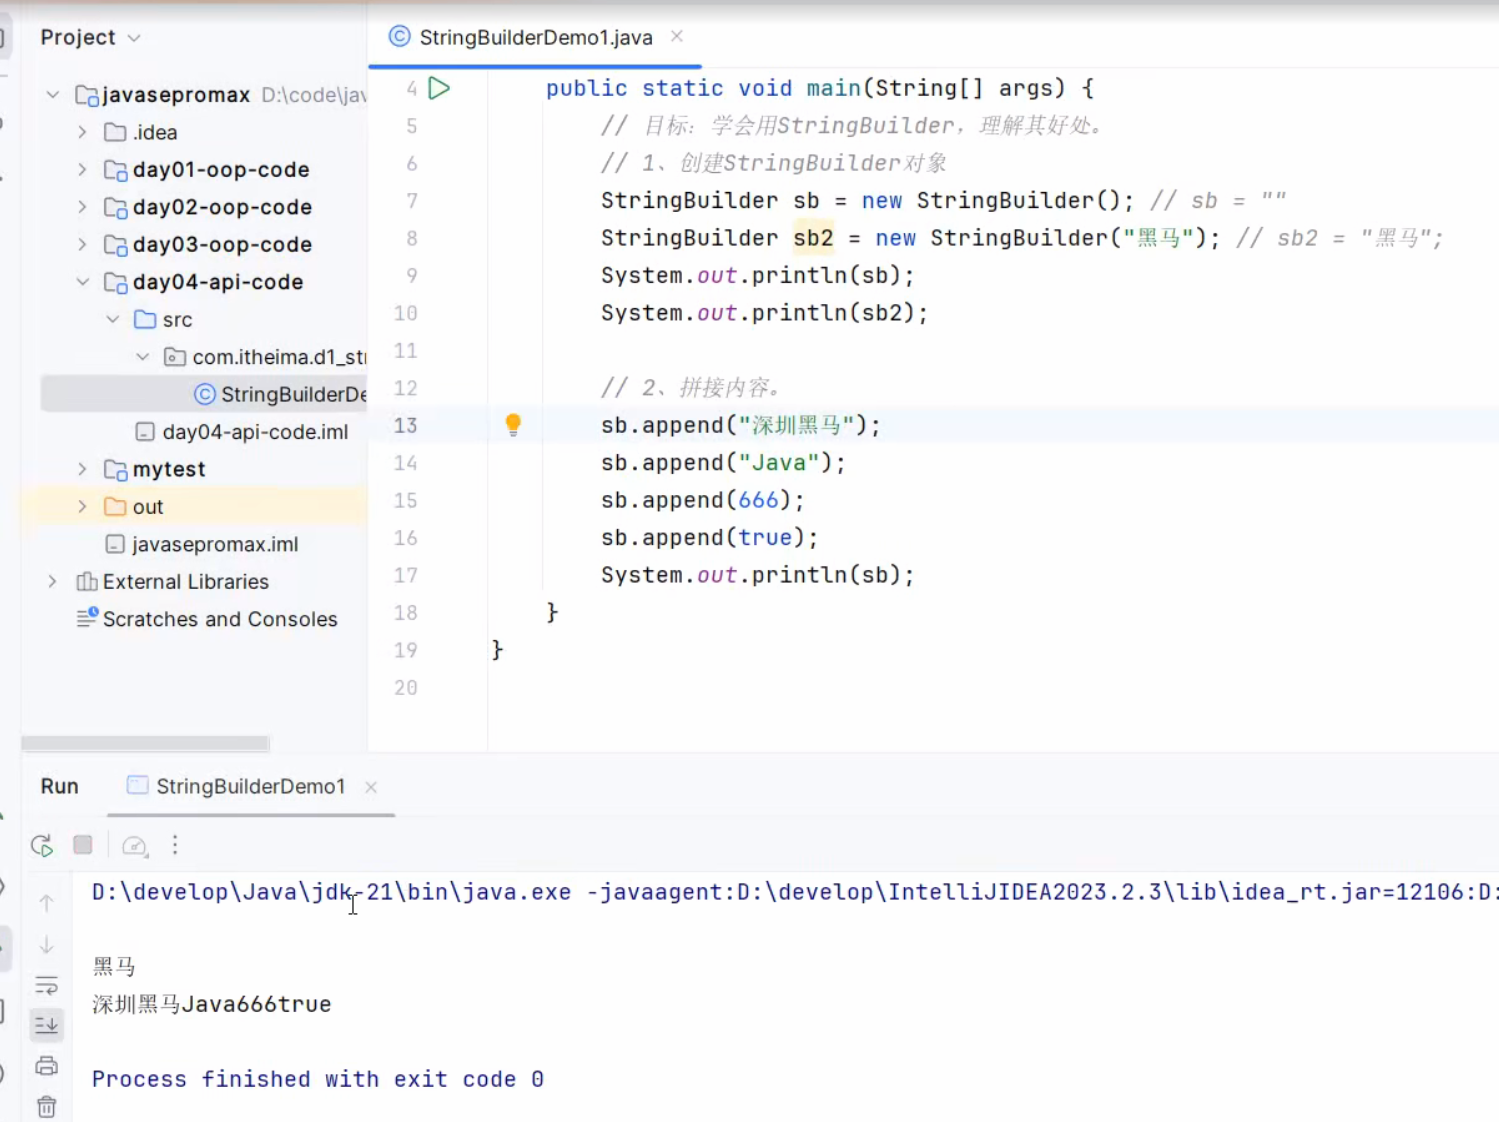Rerun StringBuilderDemo1 in the Run toolbar
The image size is (1499, 1122).
pos(41,845)
